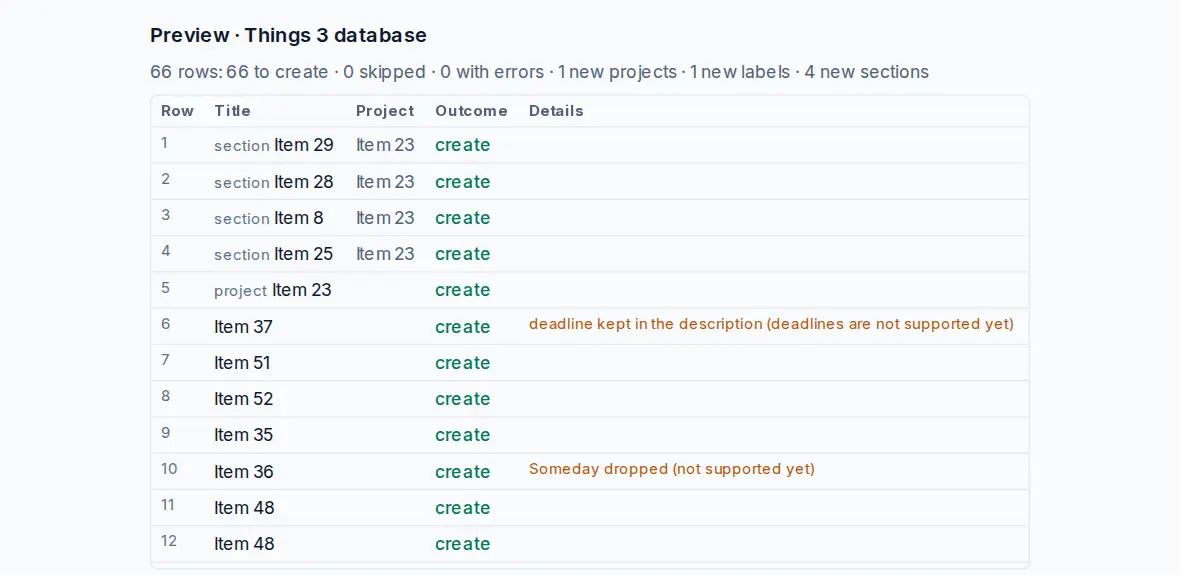Click the "Item 52" title

pyautogui.click(x=244, y=399)
